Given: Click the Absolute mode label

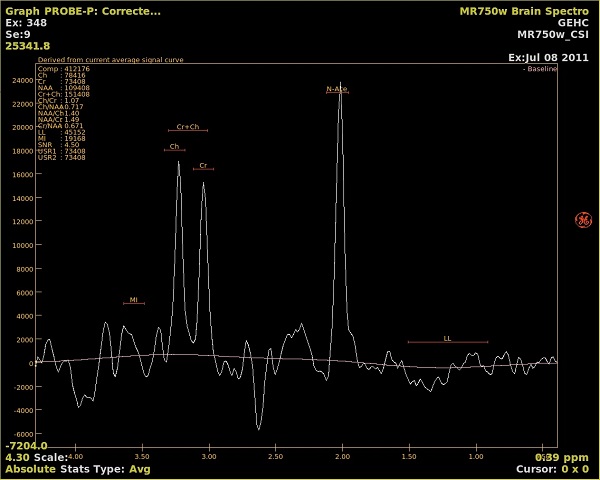Looking at the screenshot, I should 30,468.
